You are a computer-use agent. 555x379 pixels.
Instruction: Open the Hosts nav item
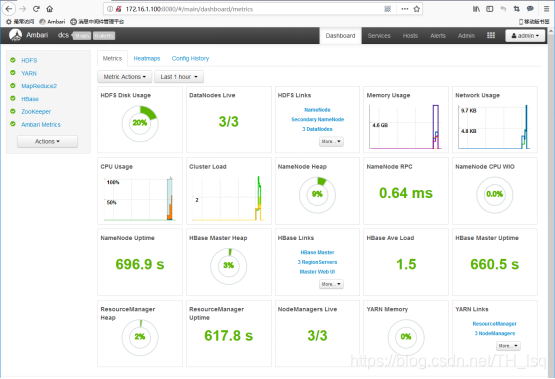pyautogui.click(x=410, y=36)
